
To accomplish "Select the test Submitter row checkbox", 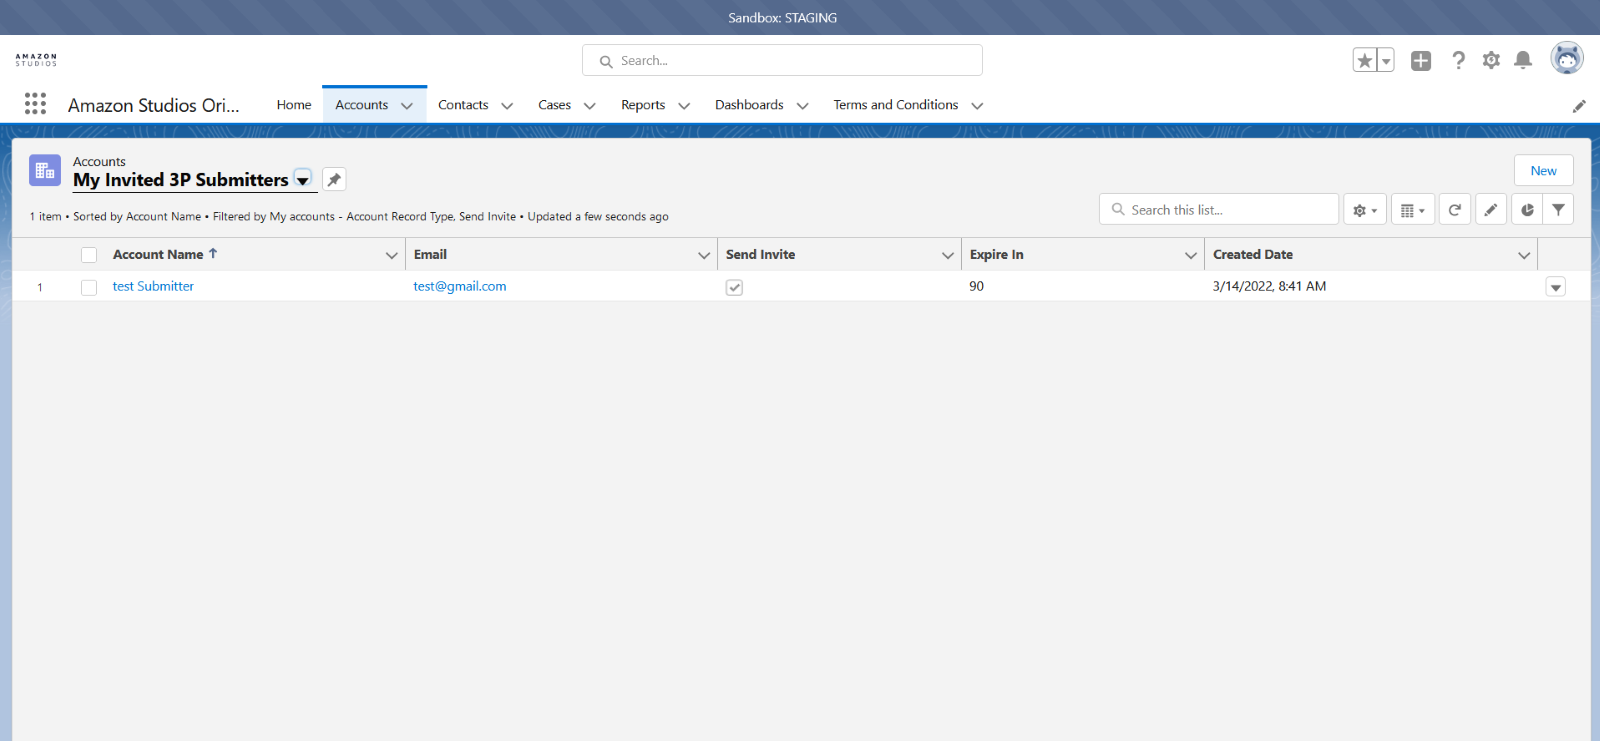I will pos(89,287).
